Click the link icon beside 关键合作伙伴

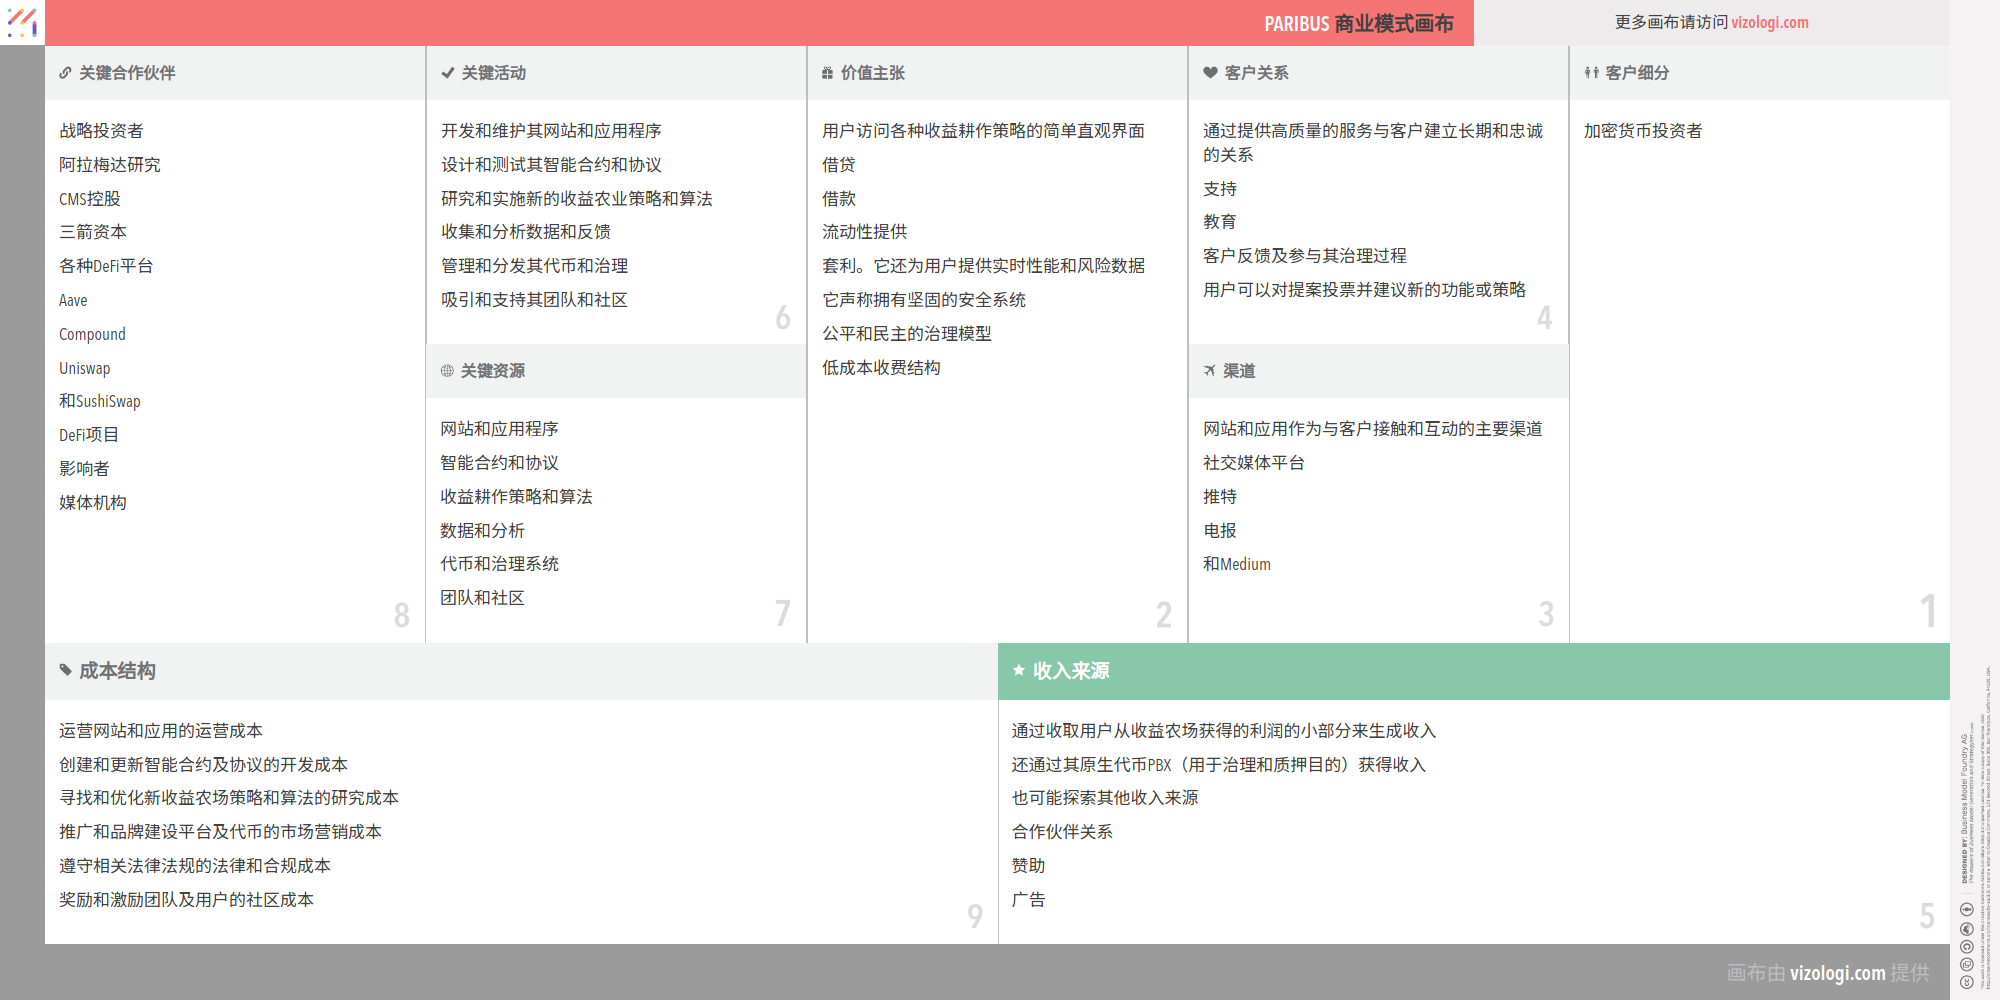click(65, 73)
